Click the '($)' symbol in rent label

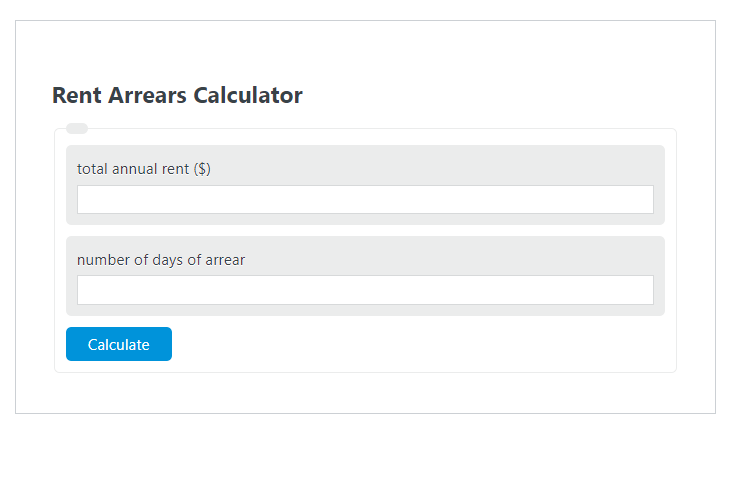[202, 169]
